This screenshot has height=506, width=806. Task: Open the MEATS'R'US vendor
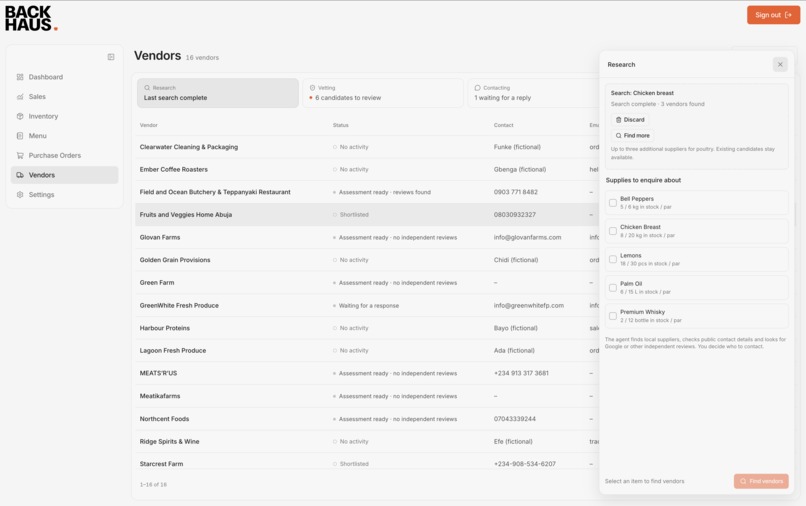pyautogui.click(x=367, y=373)
